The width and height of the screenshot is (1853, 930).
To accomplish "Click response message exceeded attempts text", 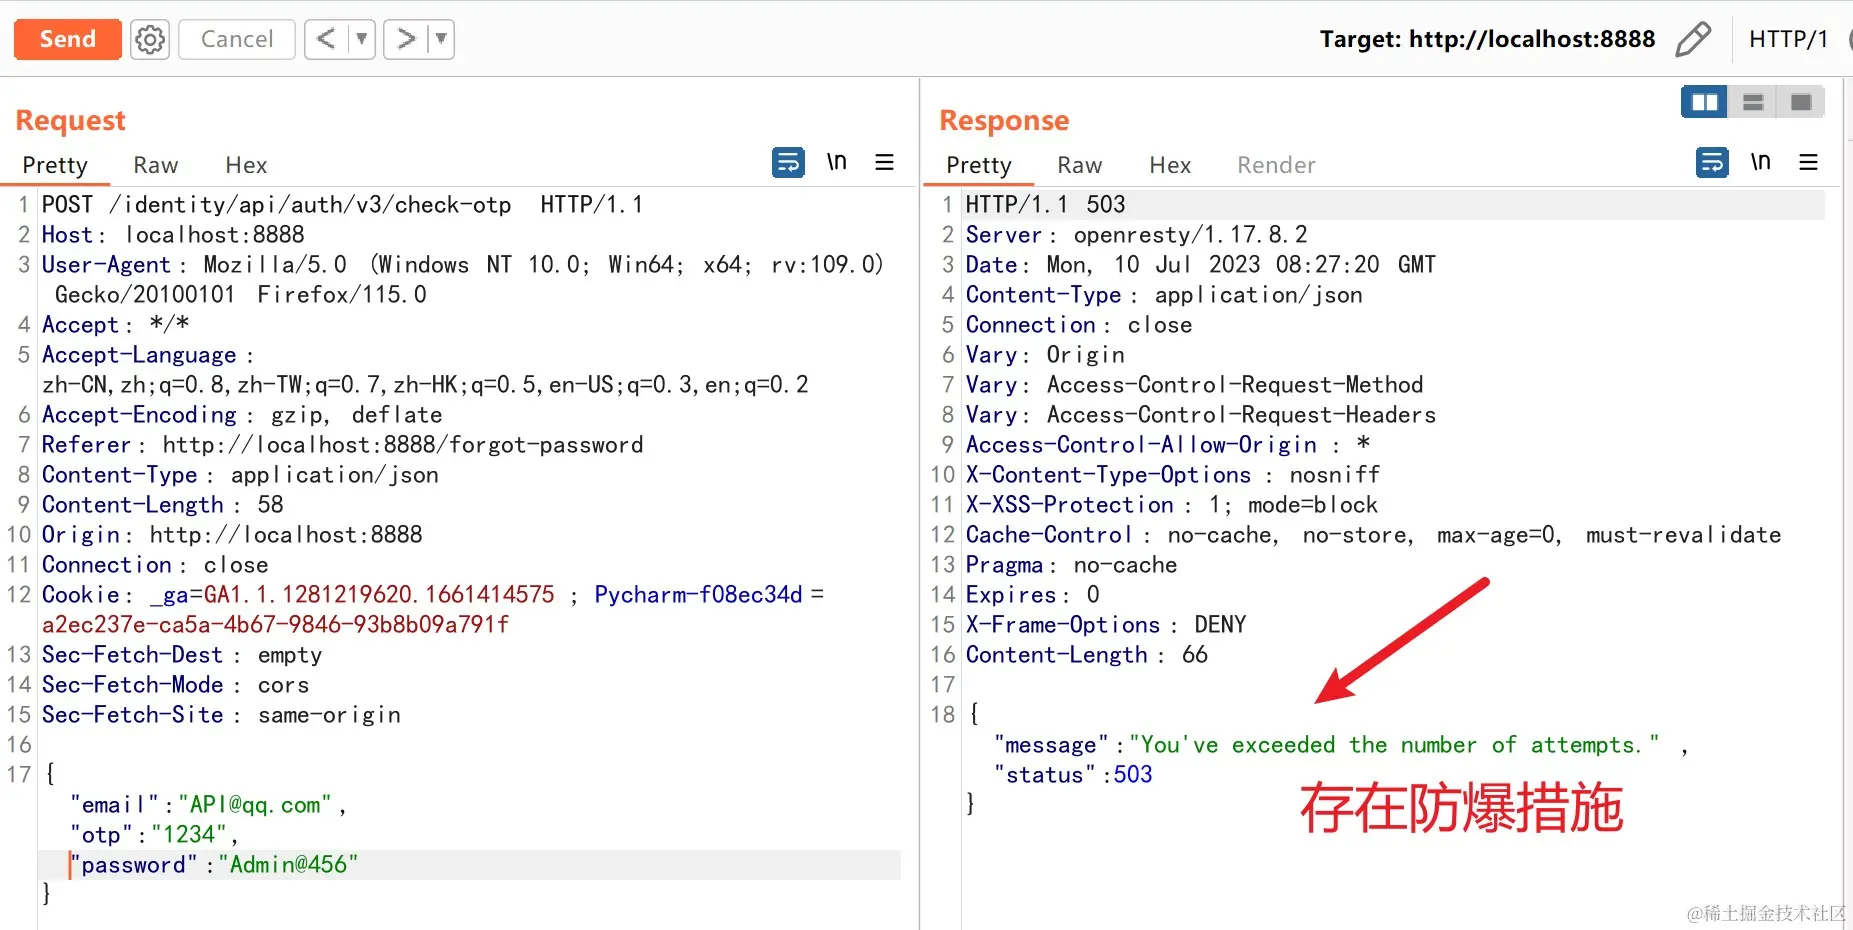I will [x=1395, y=745].
